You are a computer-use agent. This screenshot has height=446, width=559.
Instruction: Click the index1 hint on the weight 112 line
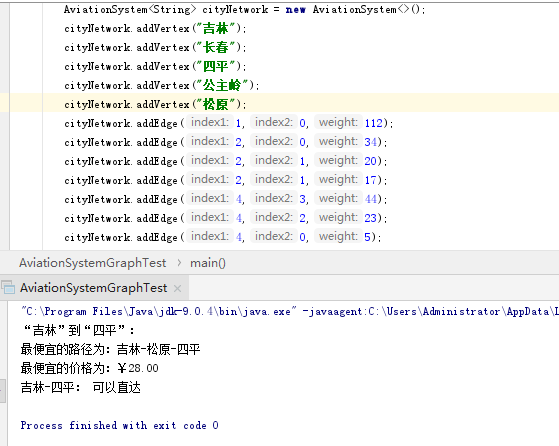[210, 122]
